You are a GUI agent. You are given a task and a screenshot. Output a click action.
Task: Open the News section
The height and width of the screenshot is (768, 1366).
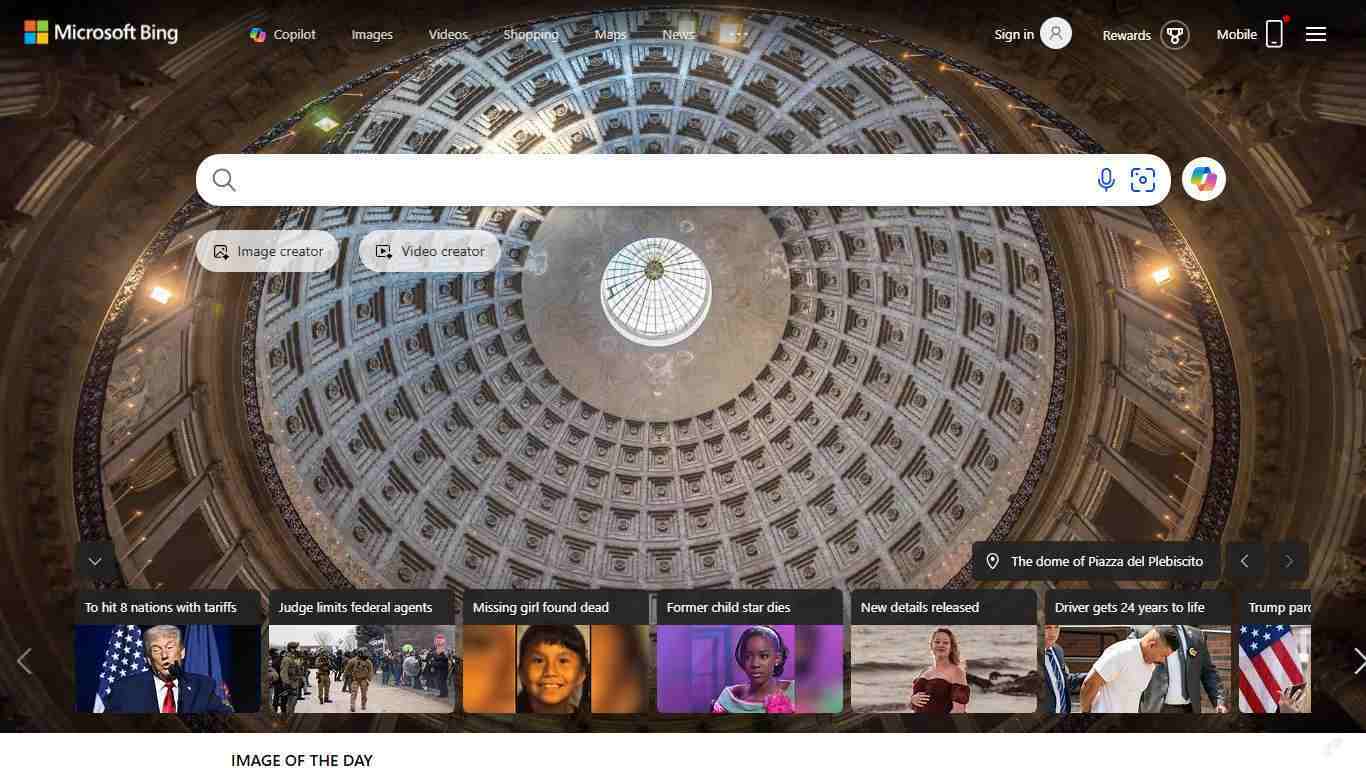click(677, 33)
